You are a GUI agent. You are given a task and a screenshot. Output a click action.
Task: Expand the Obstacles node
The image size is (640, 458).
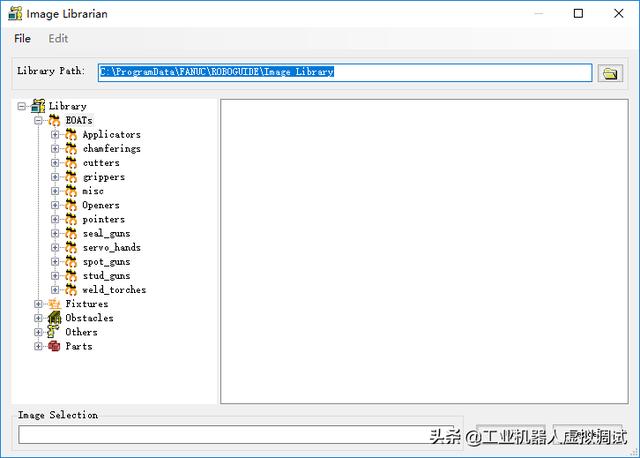pyautogui.click(x=38, y=318)
